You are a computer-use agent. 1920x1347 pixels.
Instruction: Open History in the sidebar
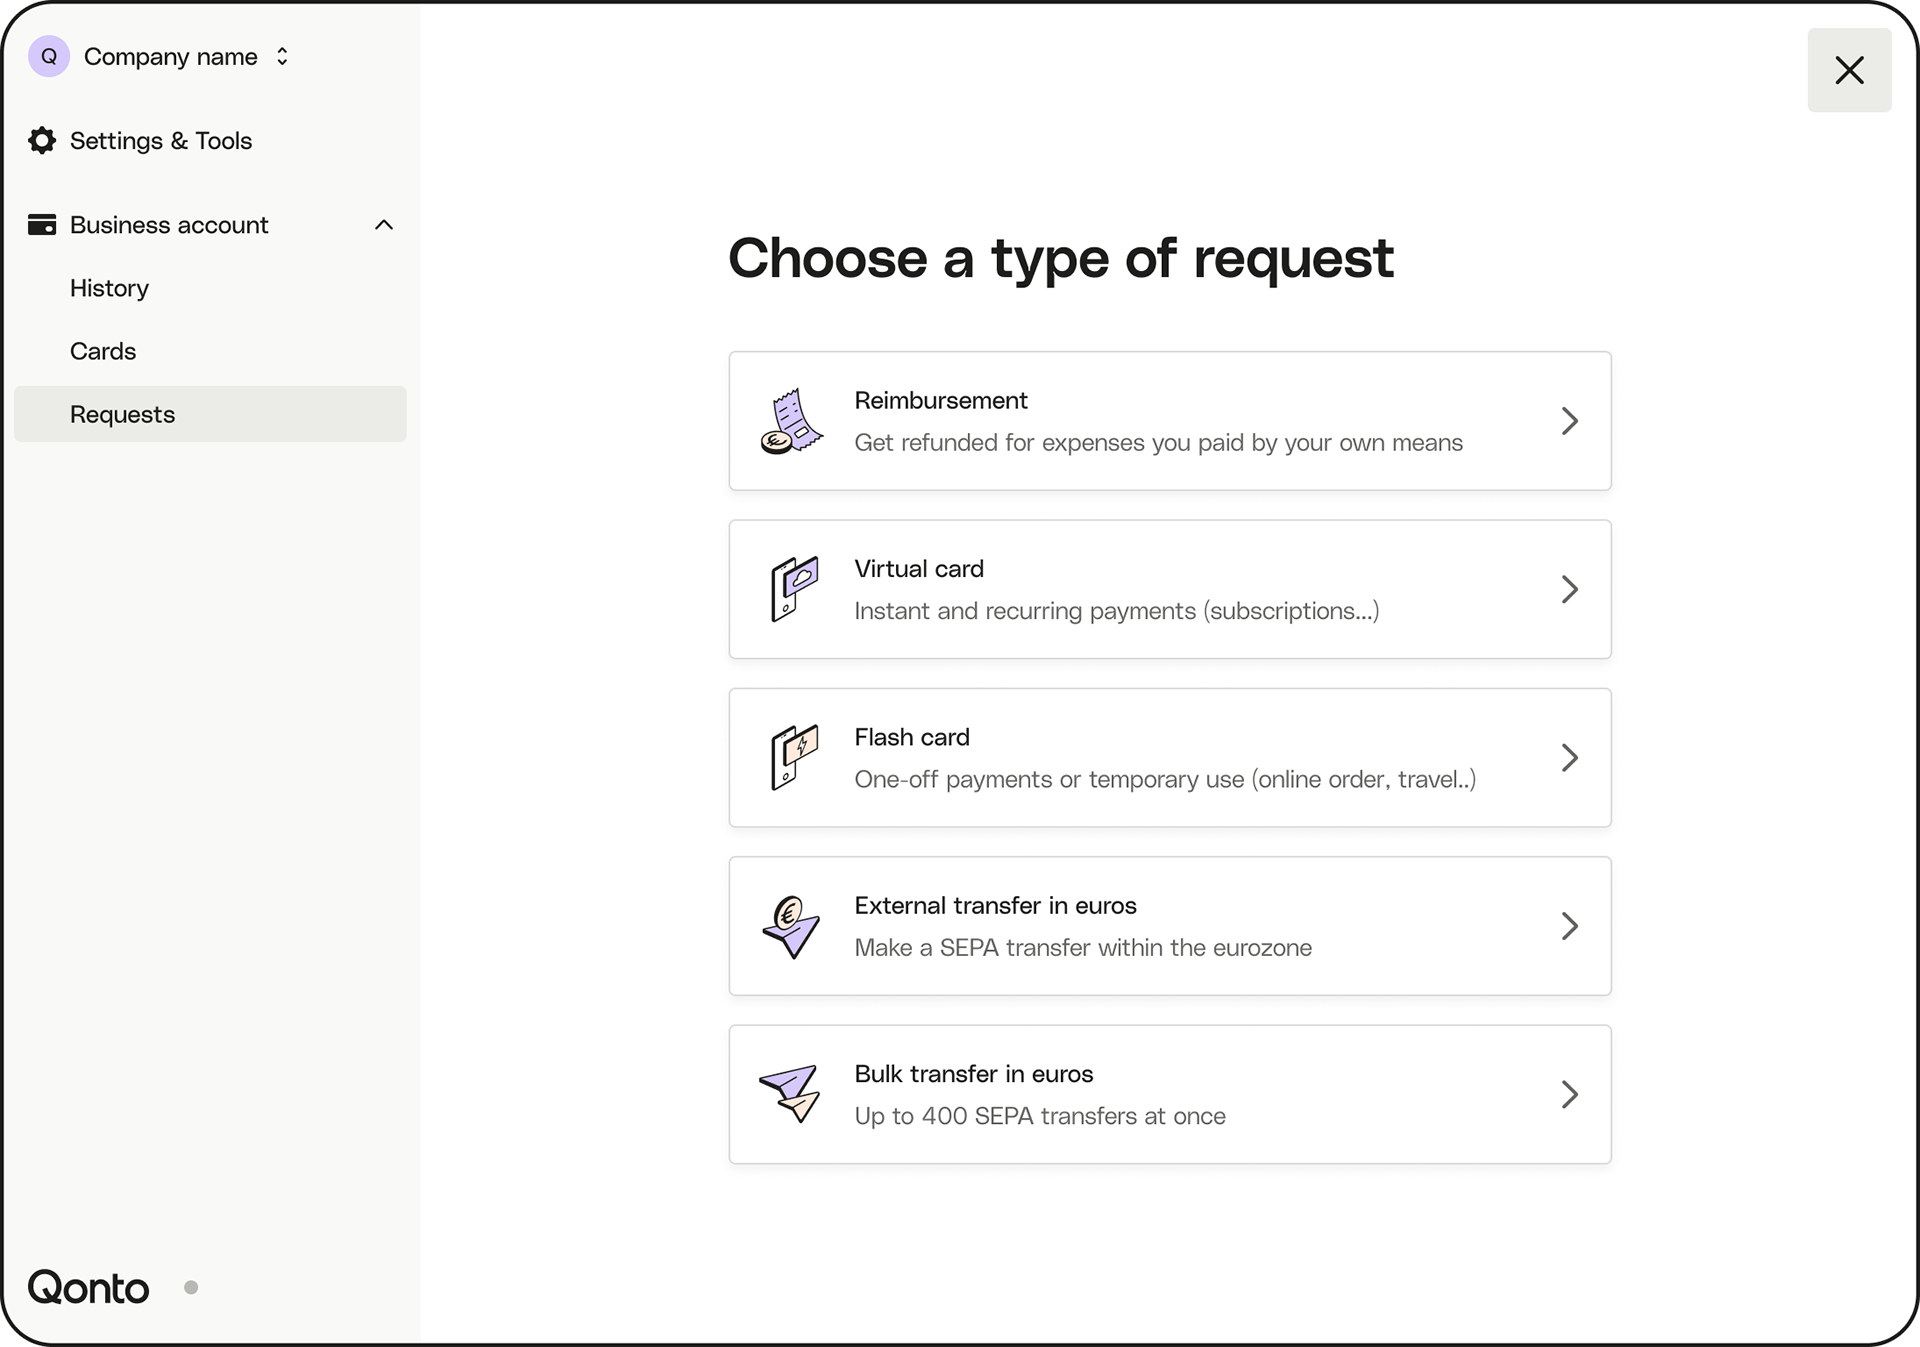[x=109, y=288]
